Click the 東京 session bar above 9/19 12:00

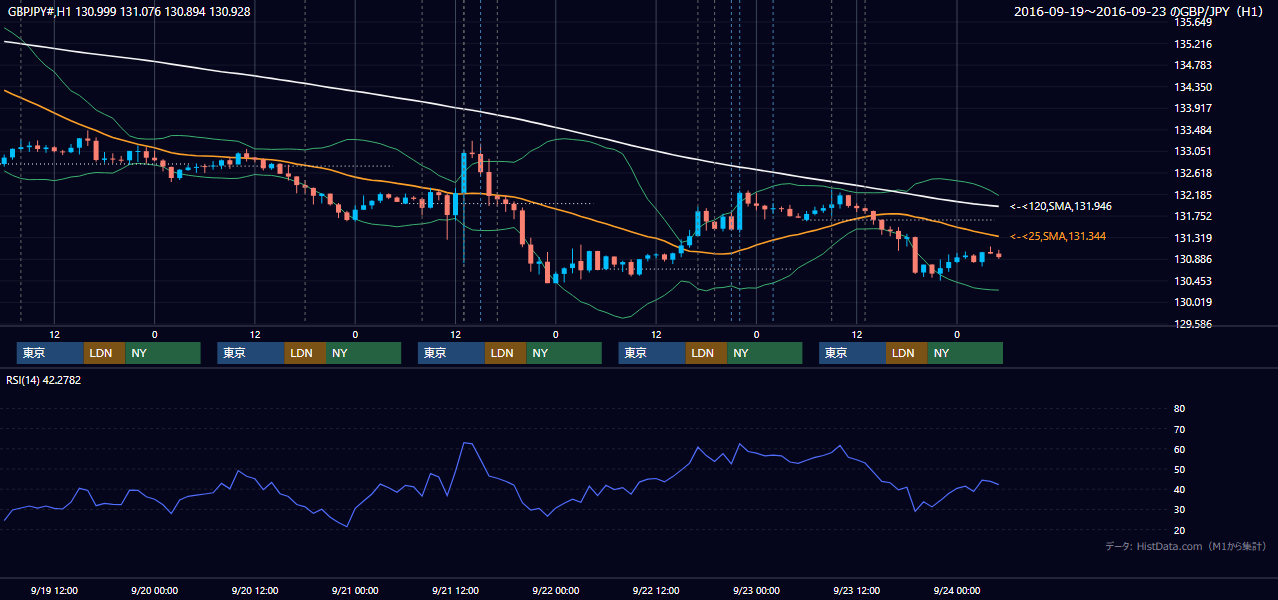(x=50, y=353)
